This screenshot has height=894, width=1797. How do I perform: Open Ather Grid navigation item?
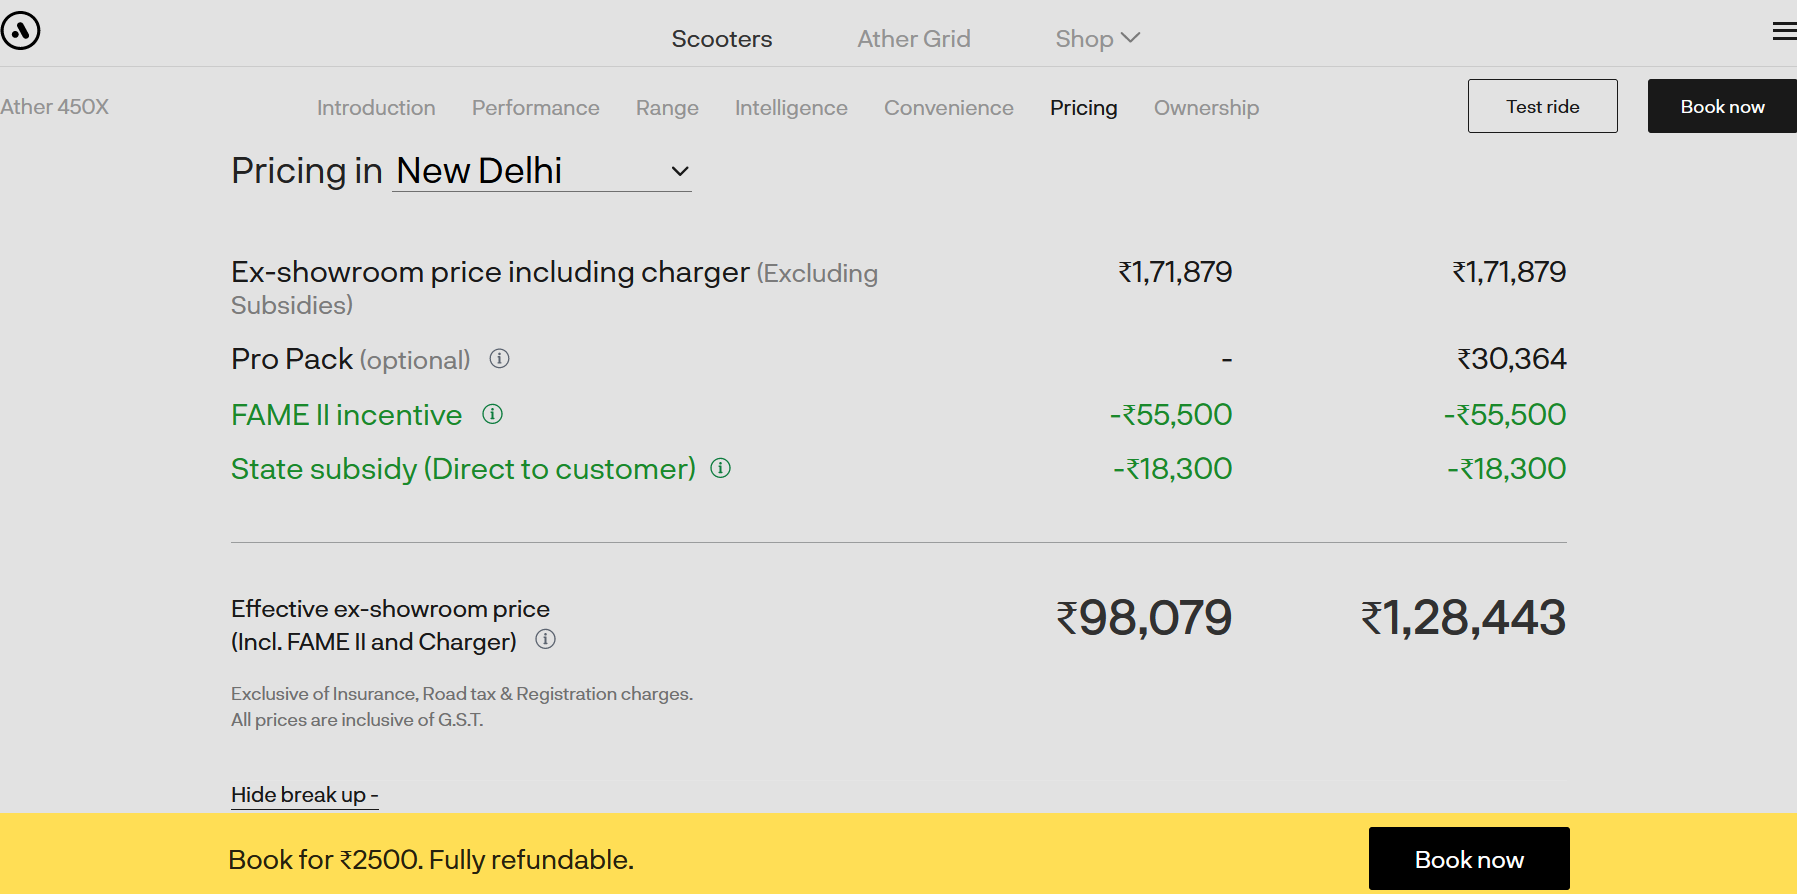914,39
